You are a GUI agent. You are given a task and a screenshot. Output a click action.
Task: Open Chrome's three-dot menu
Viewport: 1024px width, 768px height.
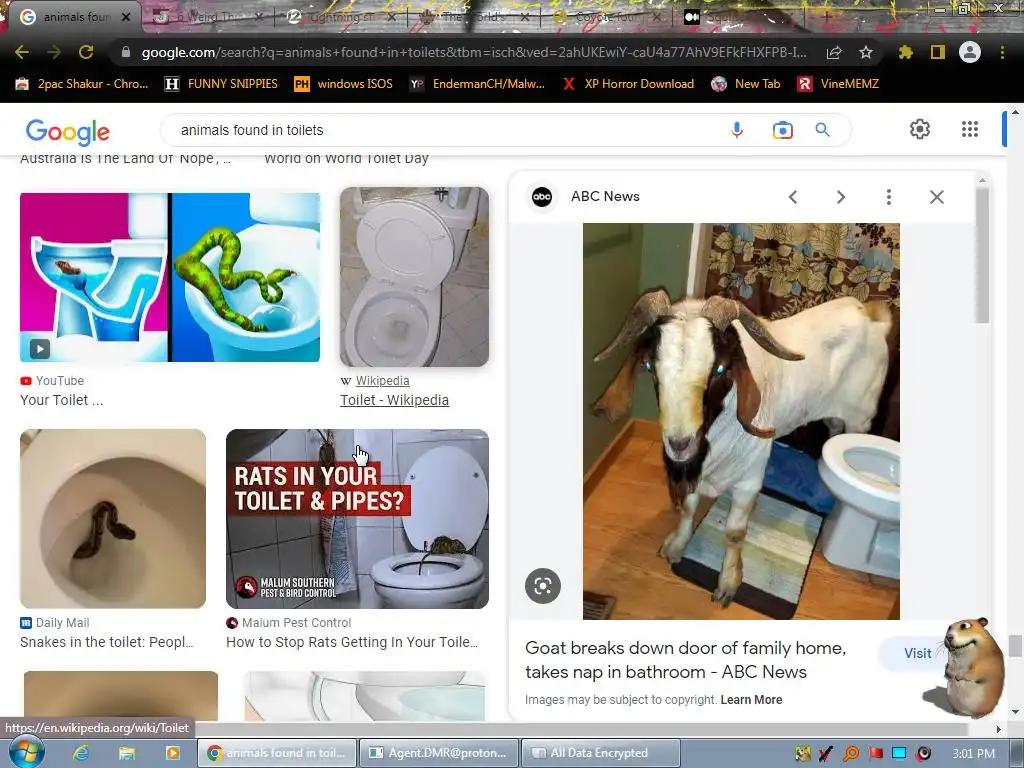(1002, 52)
